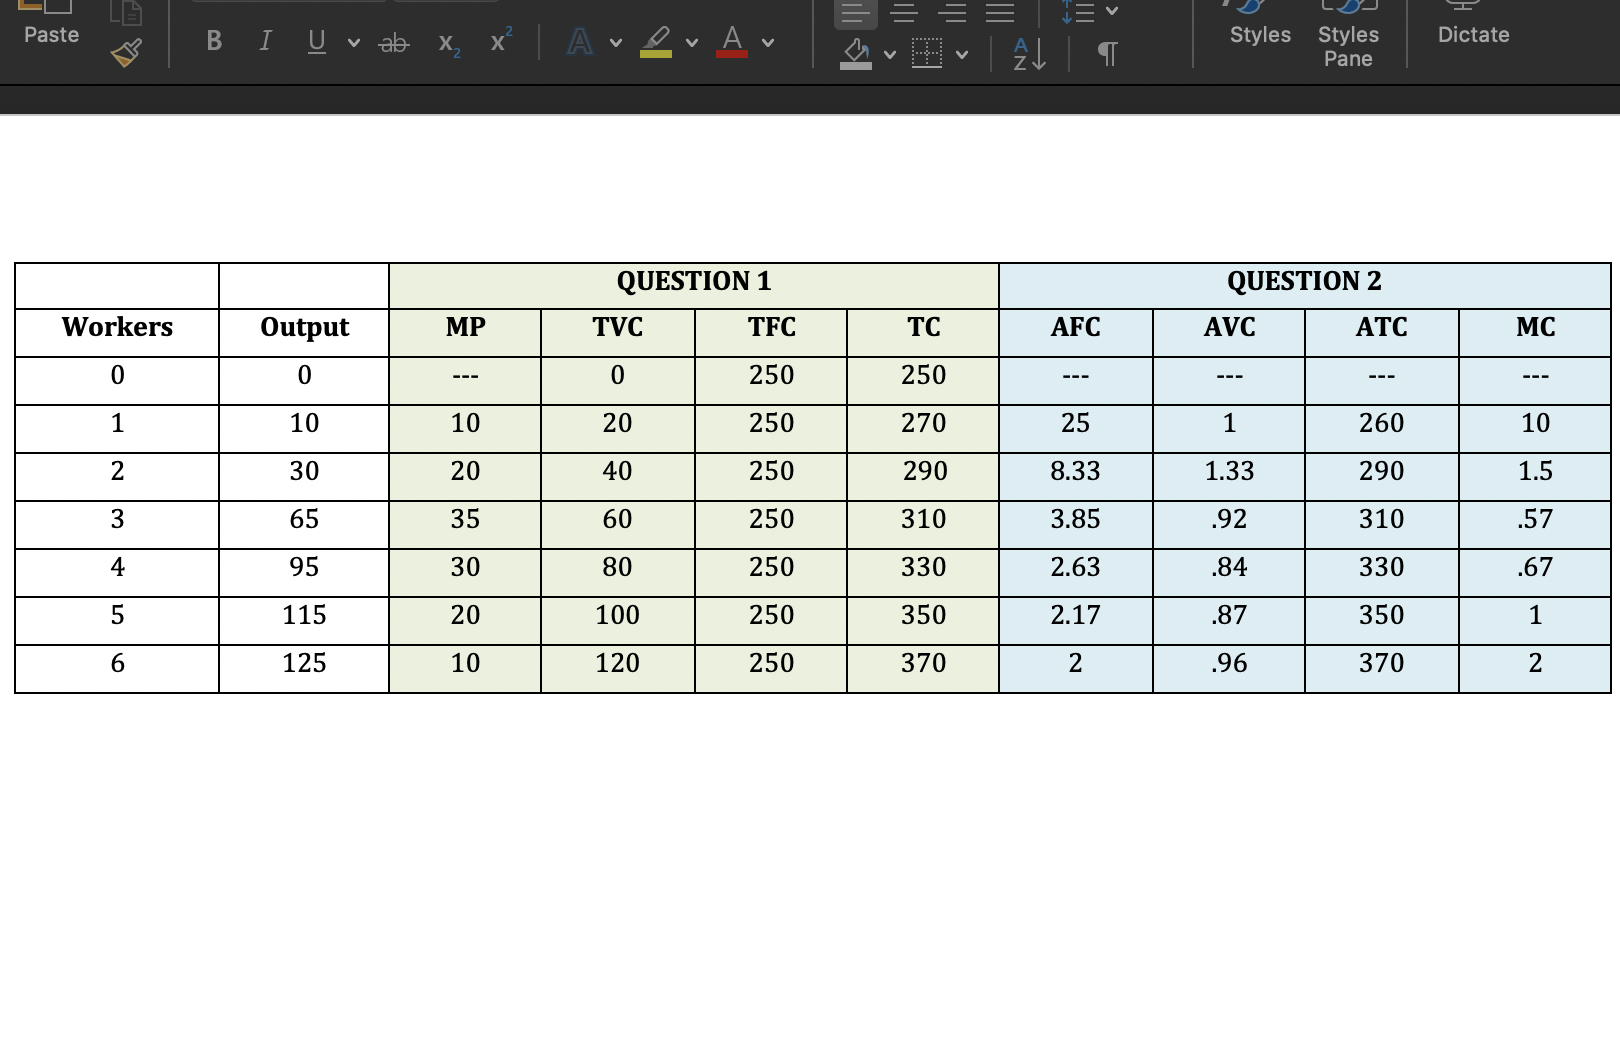Apply subscript formatting
This screenshot has width=1620, height=1062.
click(447, 43)
